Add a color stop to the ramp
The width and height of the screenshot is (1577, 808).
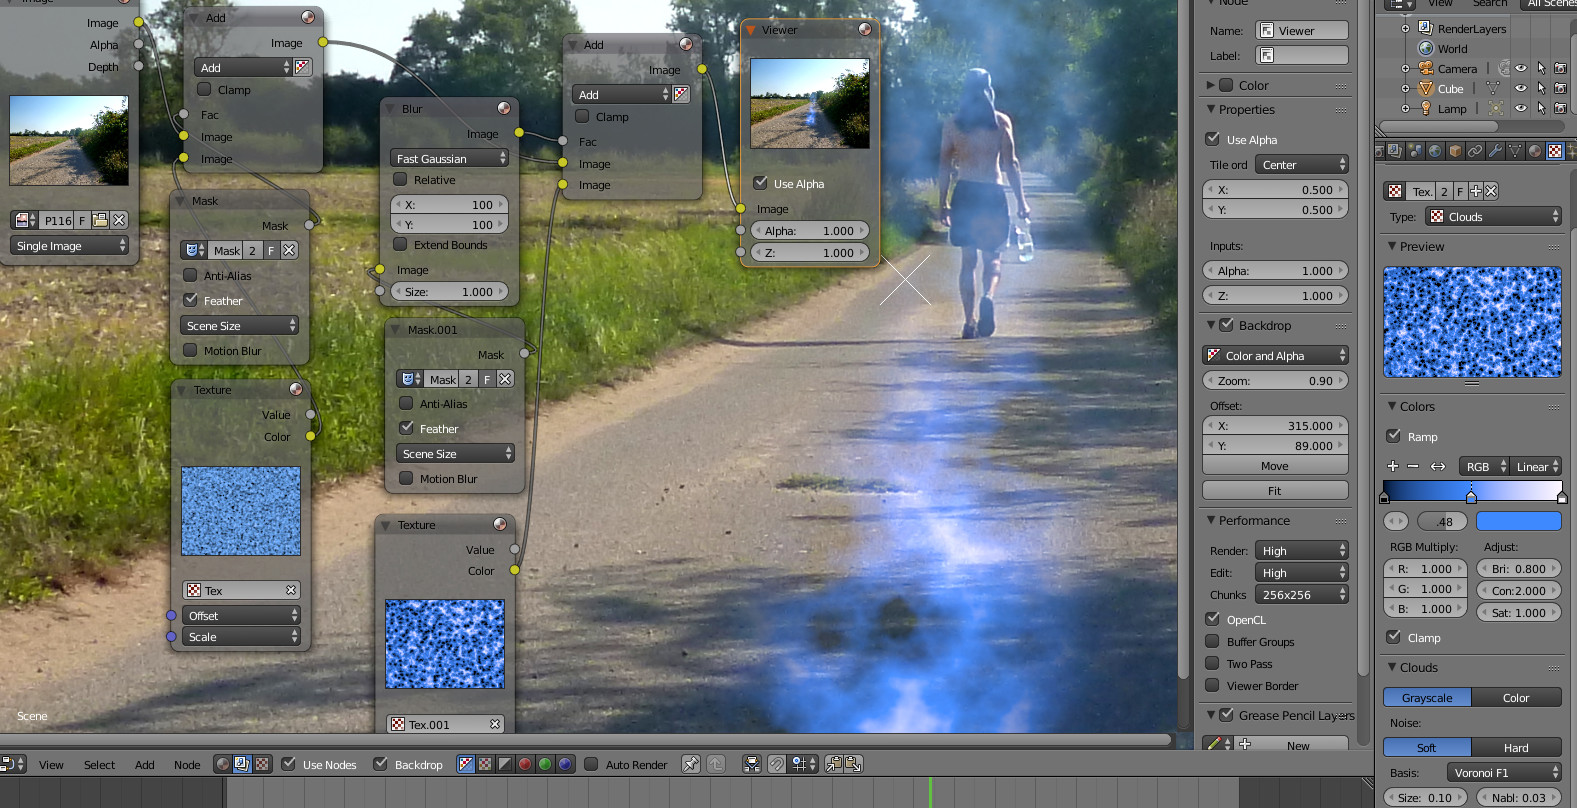[x=1393, y=466]
